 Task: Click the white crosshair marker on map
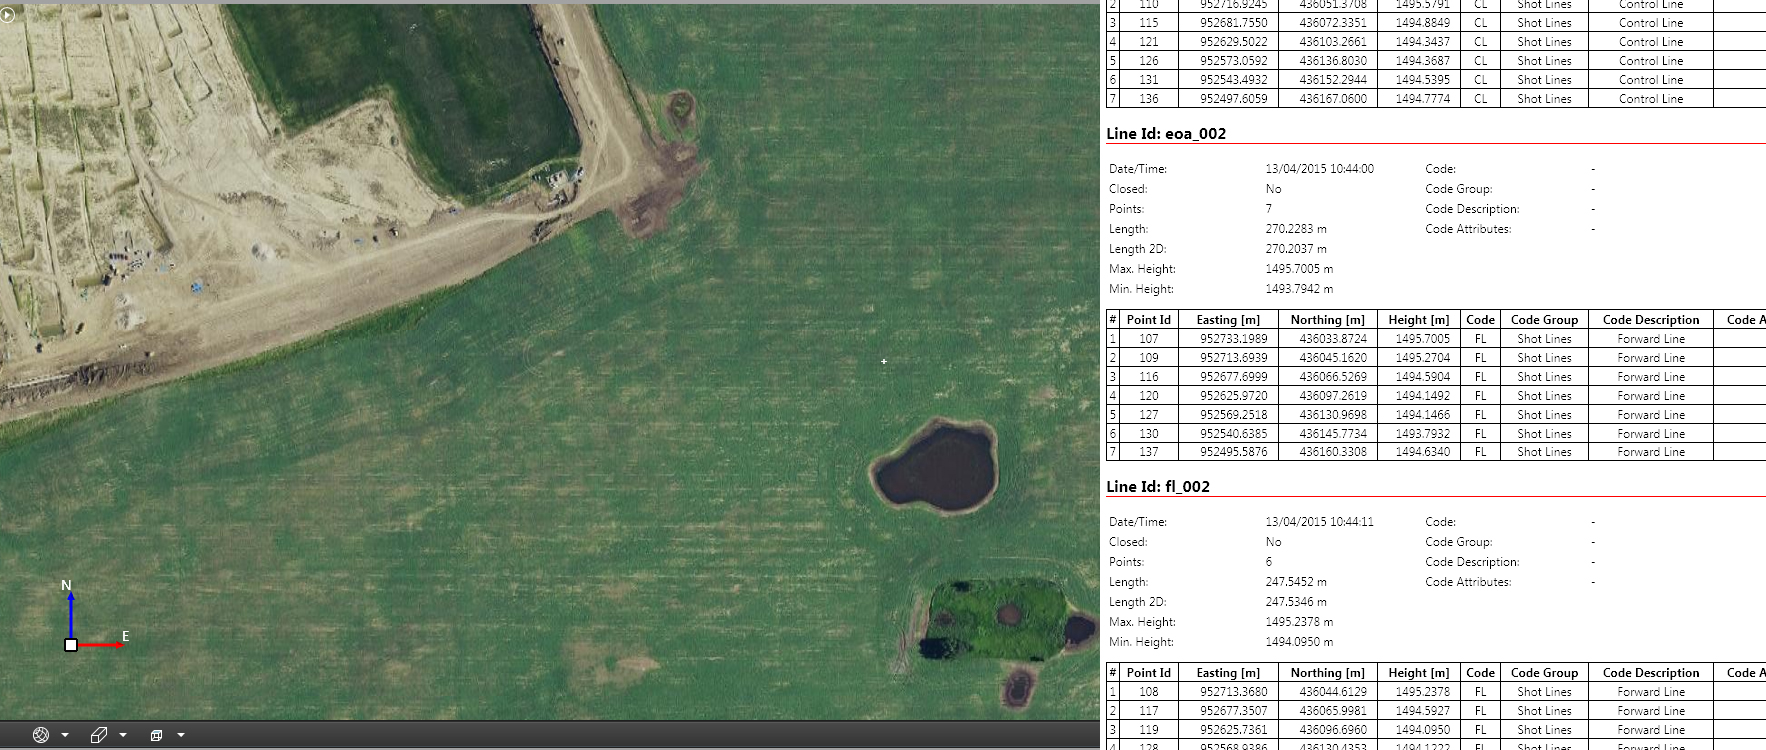tap(884, 361)
